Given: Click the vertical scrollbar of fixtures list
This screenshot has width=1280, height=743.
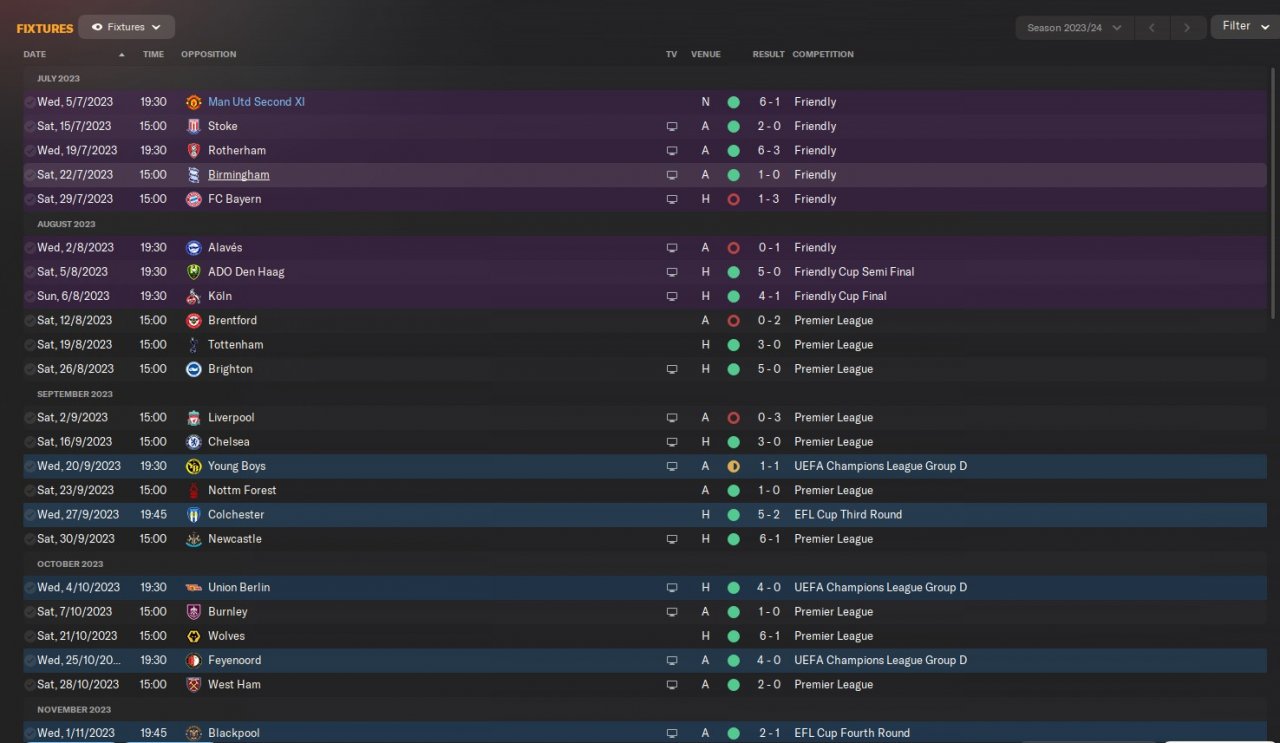Looking at the screenshot, I should (1273, 190).
